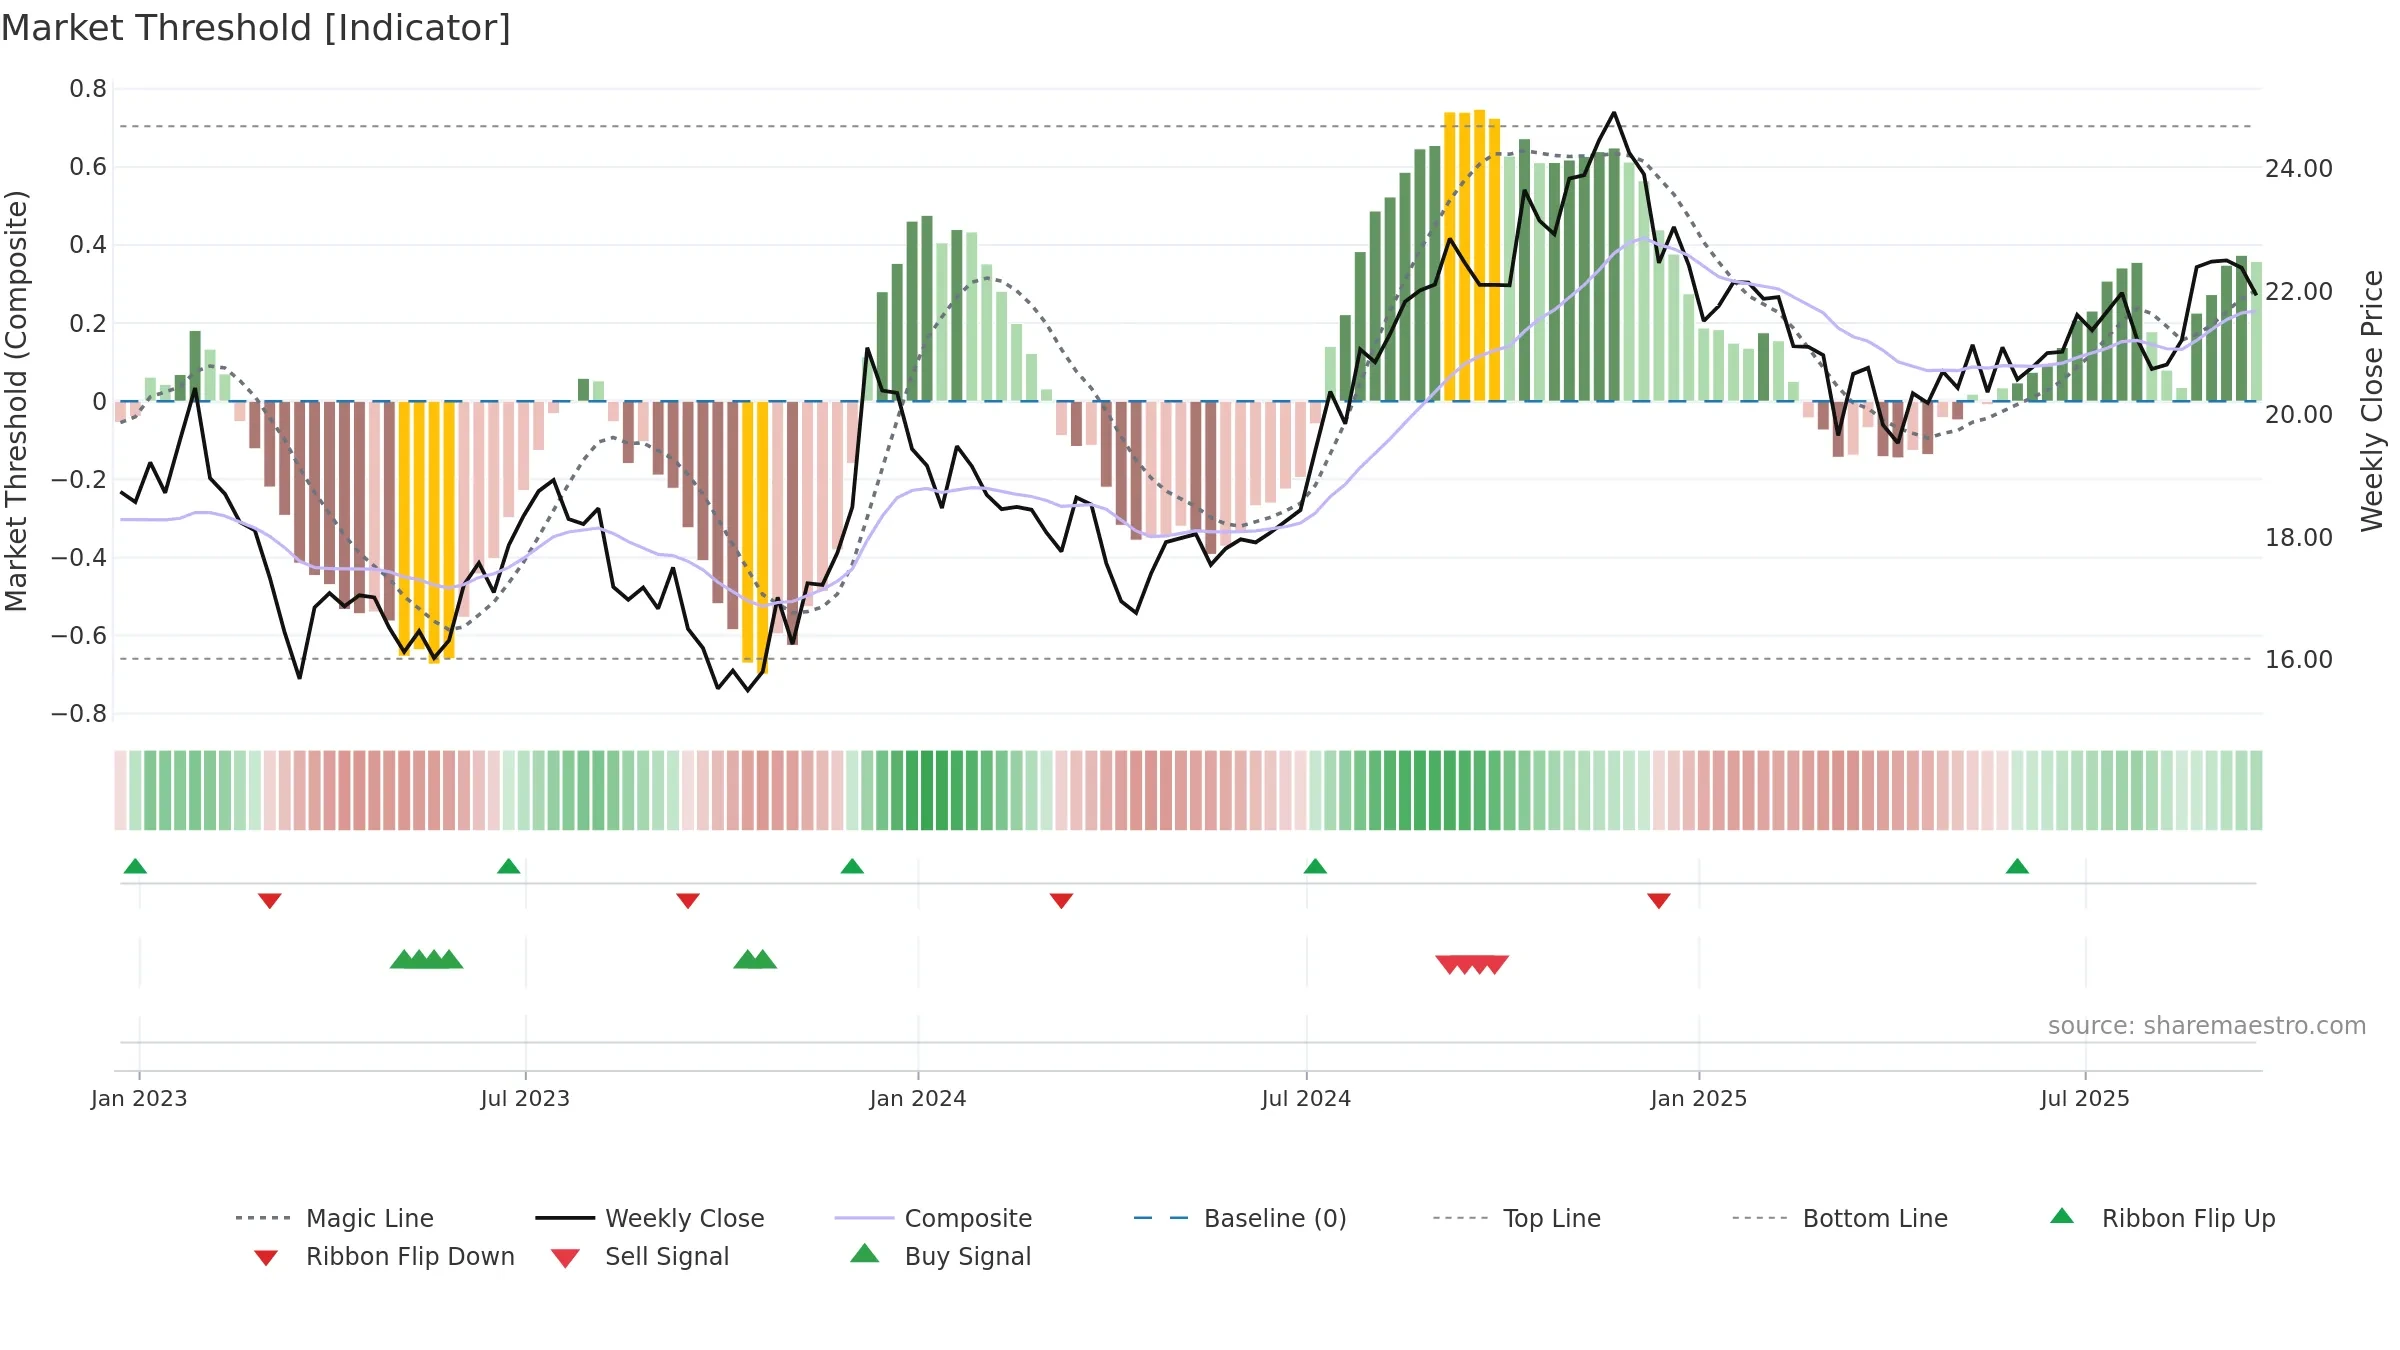Click the Jul 2025 x-axis label
Image resolution: width=2400 pixels, height=1350 pixels.
click(2085, 1098)
